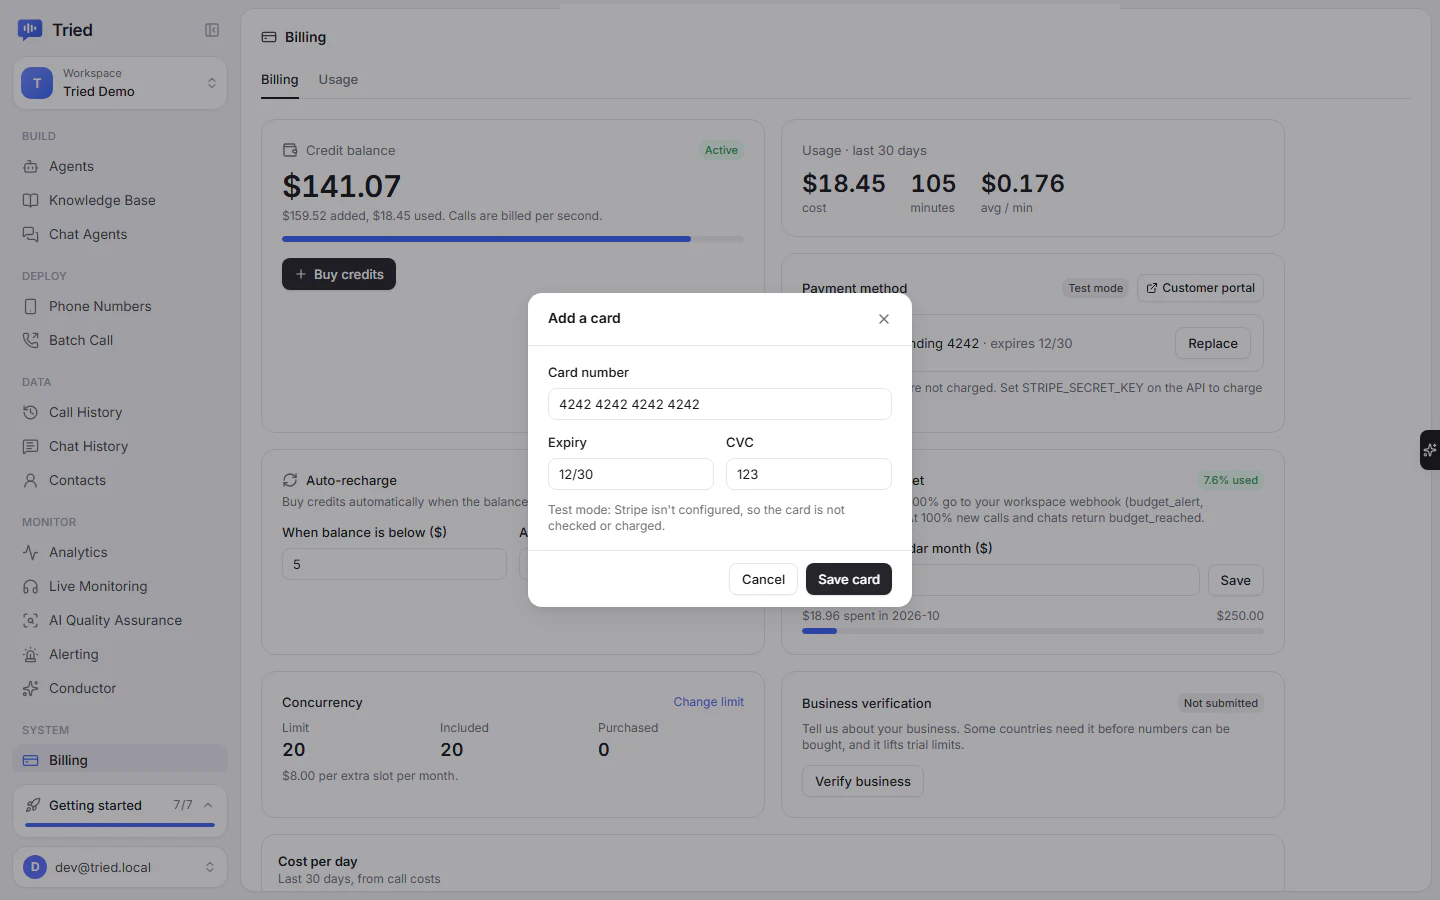The height and width of the screenshot is (900, 1440).
Task: Open Agents via its robot icon
Action: 31,167
